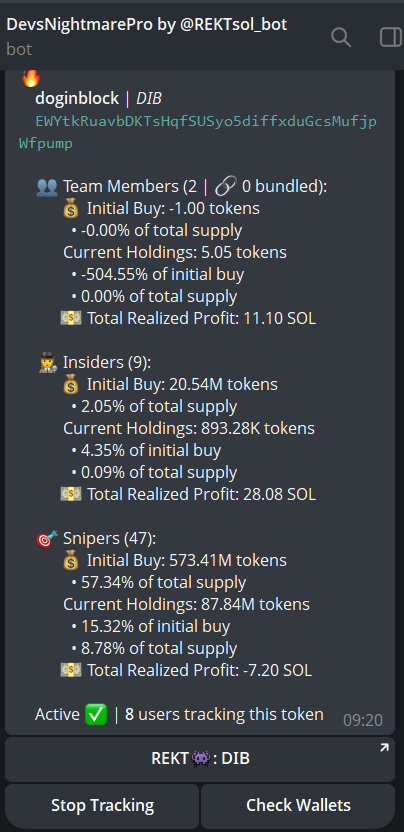Click the green Active checkmark emoji
404x832 pixels.
[96, 715]
